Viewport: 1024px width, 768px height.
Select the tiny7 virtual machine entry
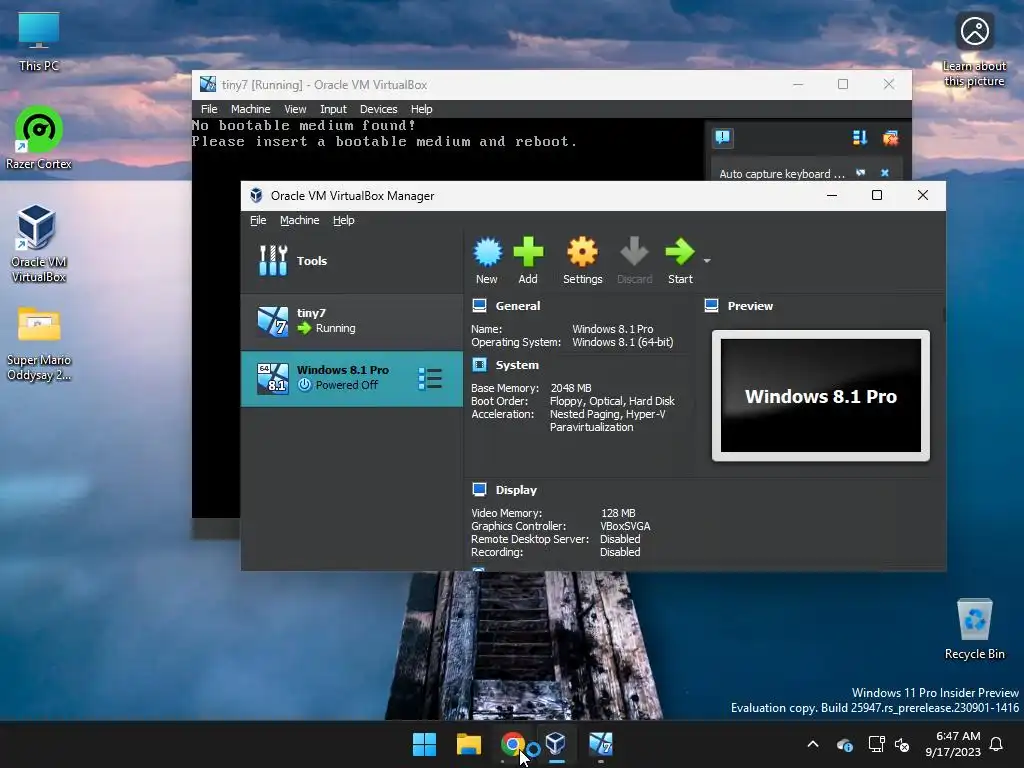[352, 321]
